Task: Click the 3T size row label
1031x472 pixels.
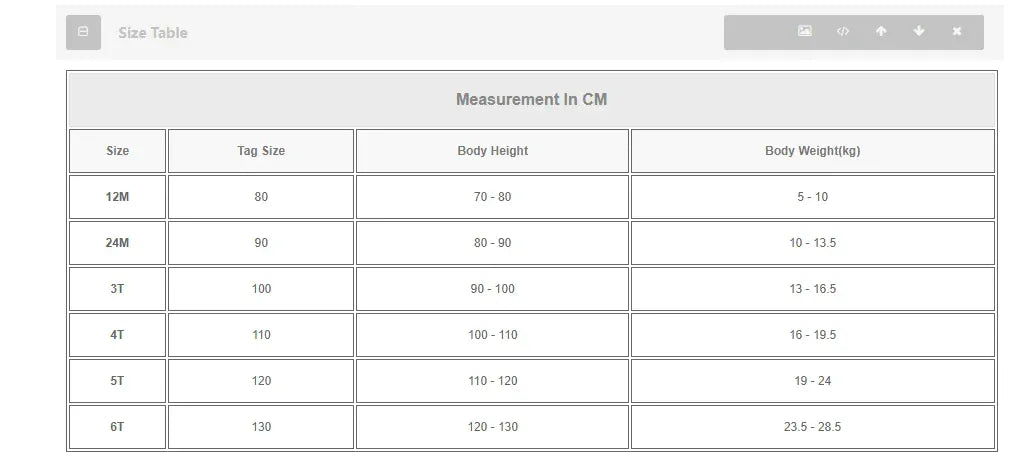Action: [117, 289]
